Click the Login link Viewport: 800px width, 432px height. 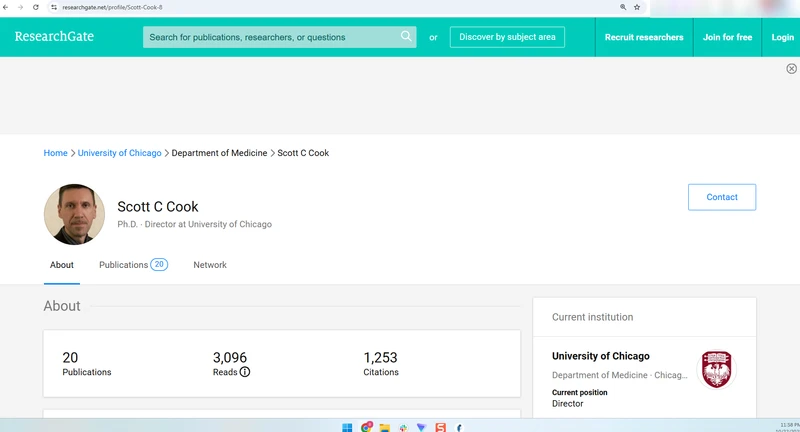click(782, 37)
